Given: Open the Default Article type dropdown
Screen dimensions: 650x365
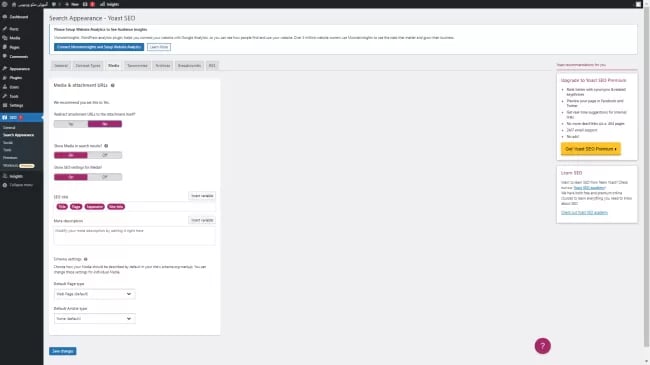Looking at the screenshot, I should point(95,319).
